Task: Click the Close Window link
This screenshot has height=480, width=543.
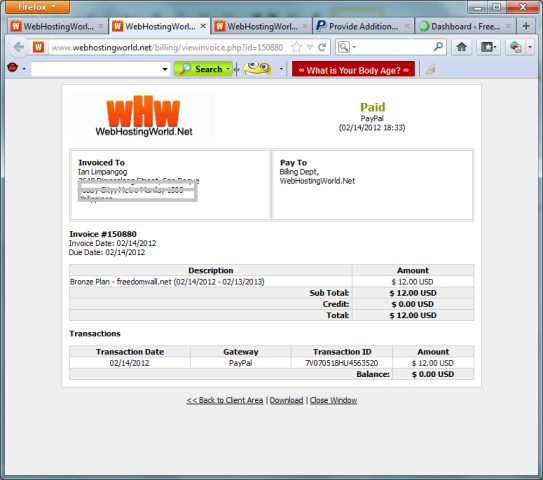Action: point(333,400)
